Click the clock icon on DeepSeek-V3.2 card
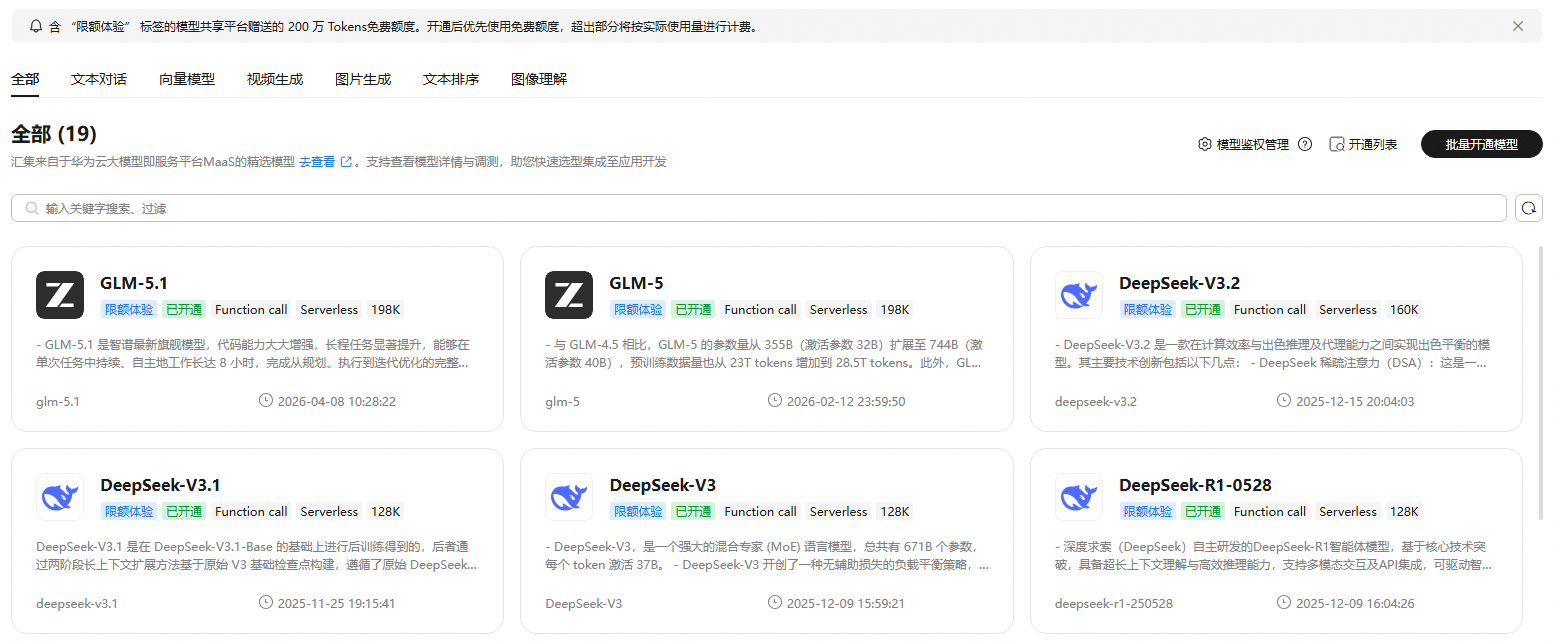This screenshot has height=642, width=1555. [1284, 401]
